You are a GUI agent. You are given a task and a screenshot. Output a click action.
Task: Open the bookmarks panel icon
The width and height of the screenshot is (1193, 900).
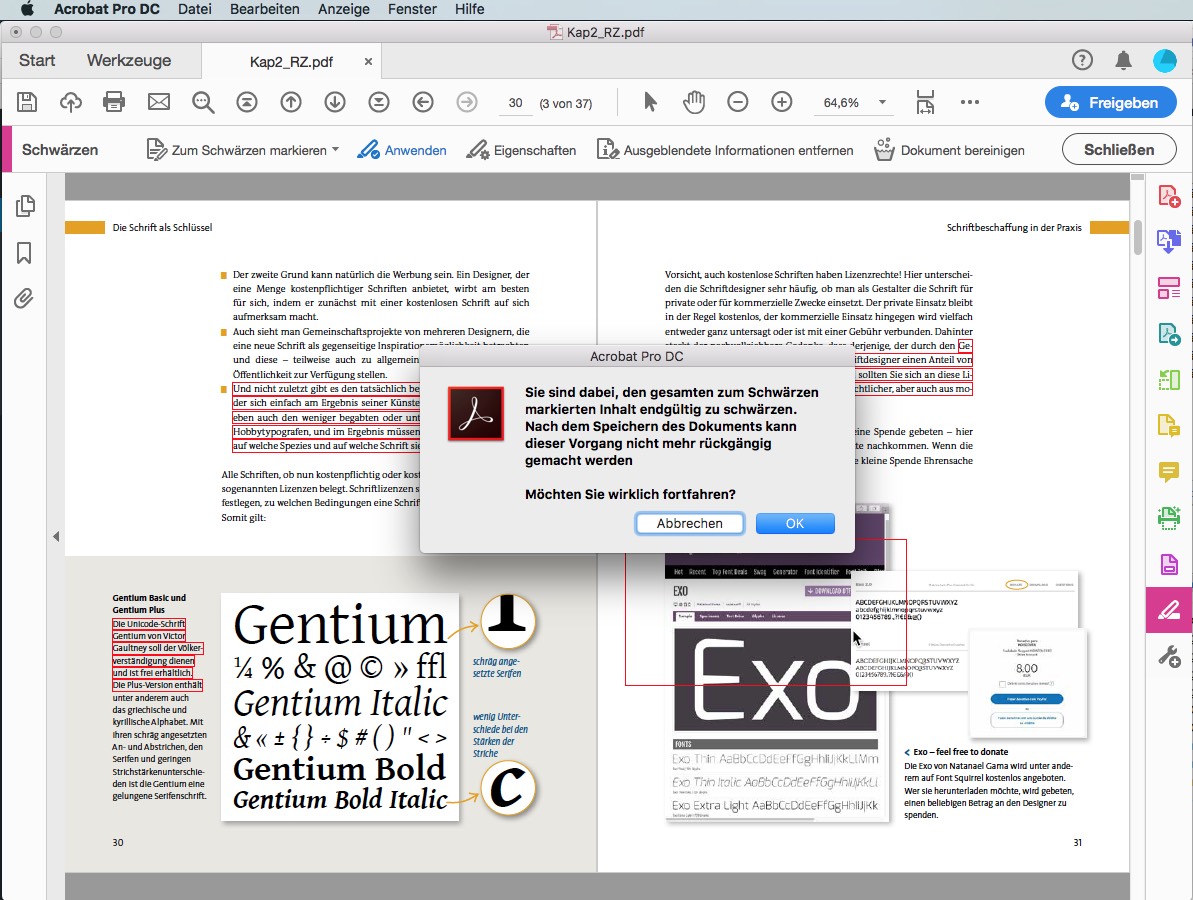(x=25, y=253)
